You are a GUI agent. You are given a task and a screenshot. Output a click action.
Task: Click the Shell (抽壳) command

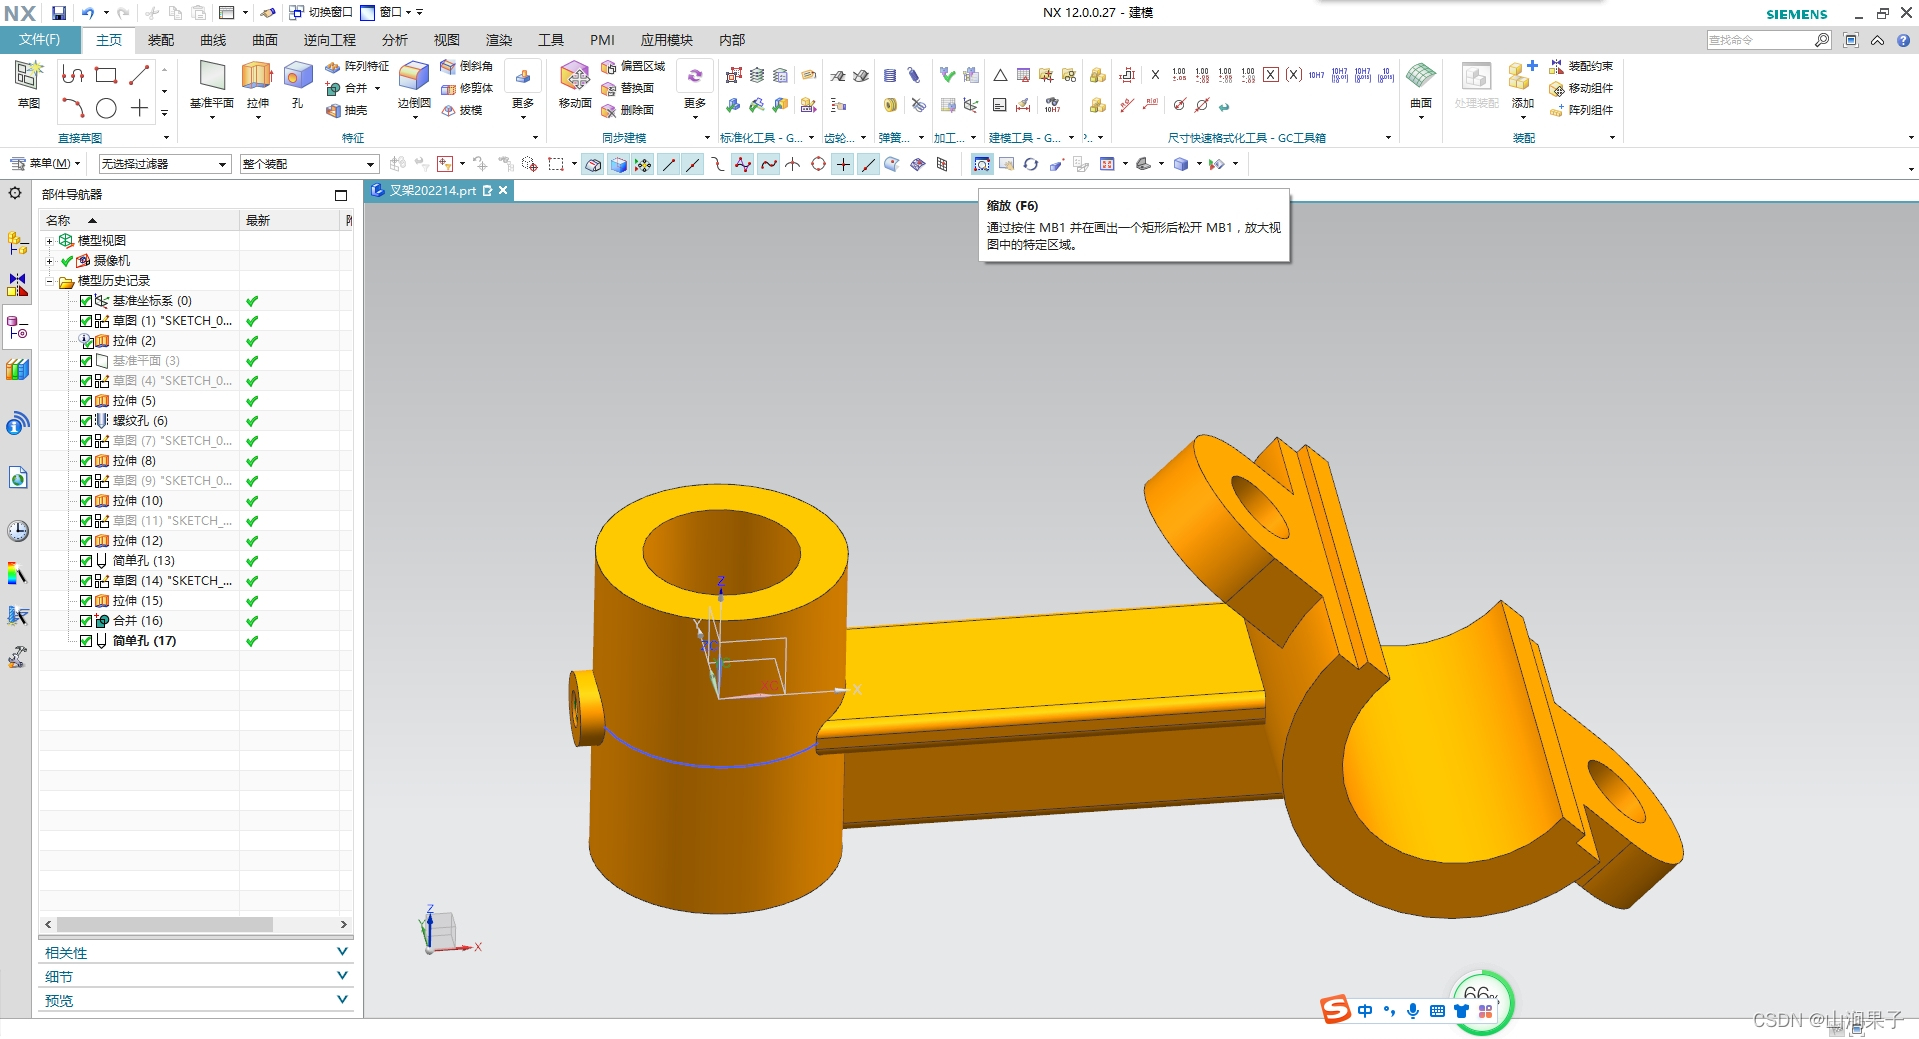click(x=347, y=110)
